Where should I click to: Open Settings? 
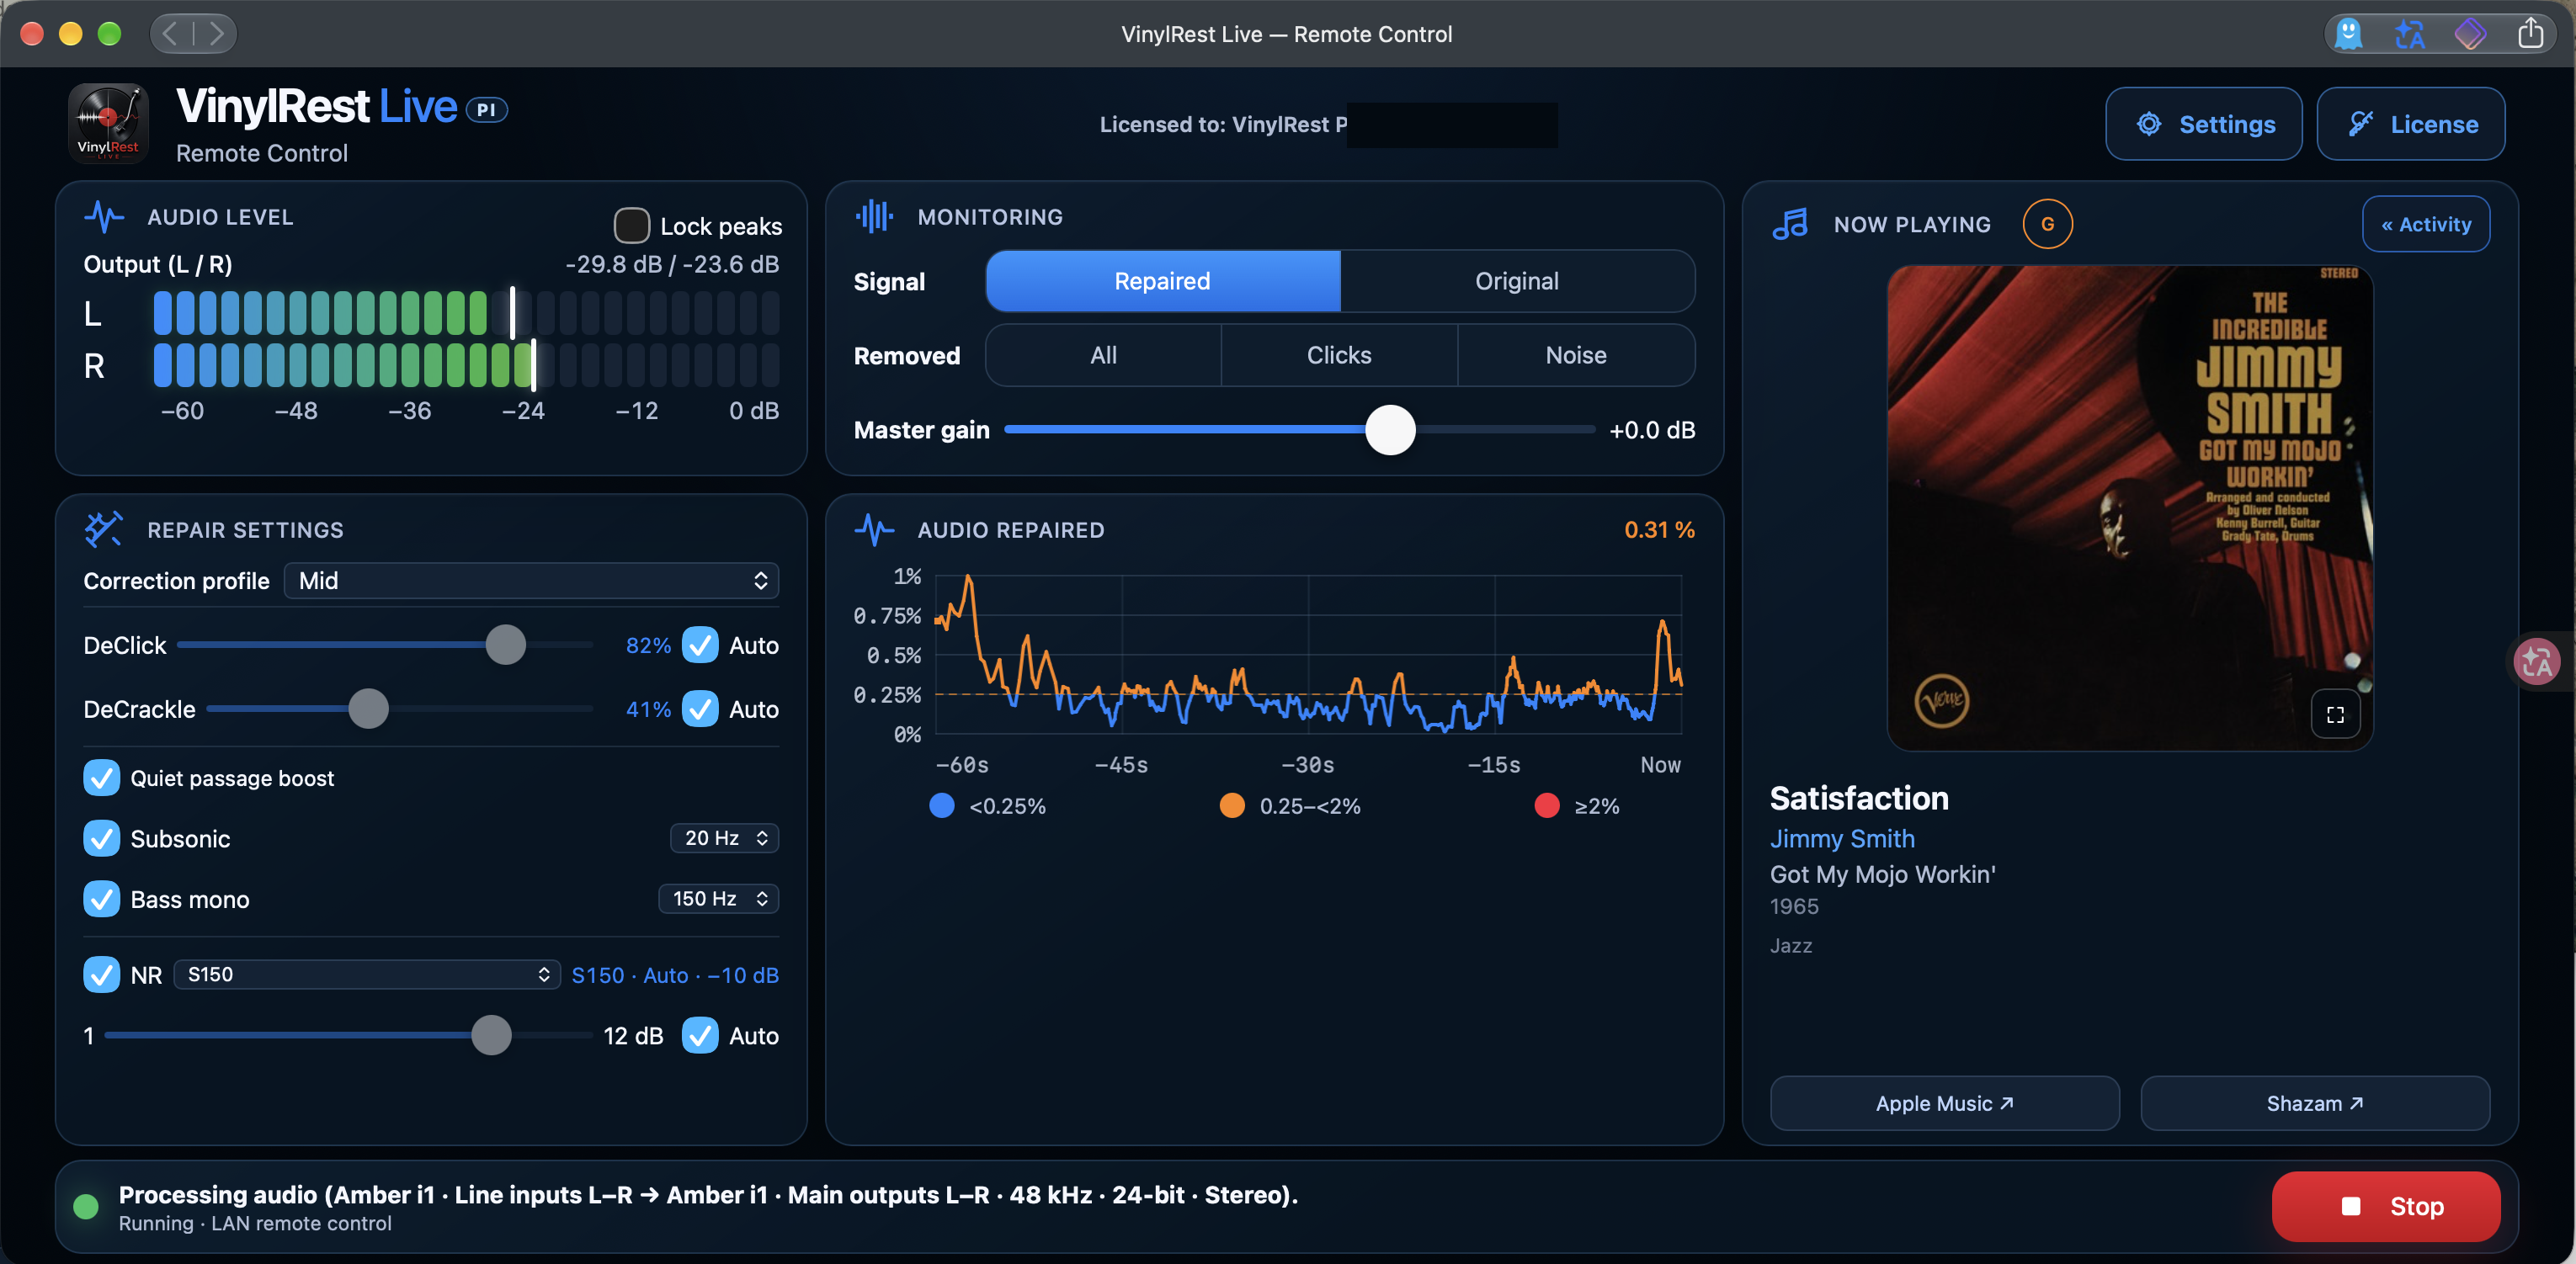(x=2204, y=124)
